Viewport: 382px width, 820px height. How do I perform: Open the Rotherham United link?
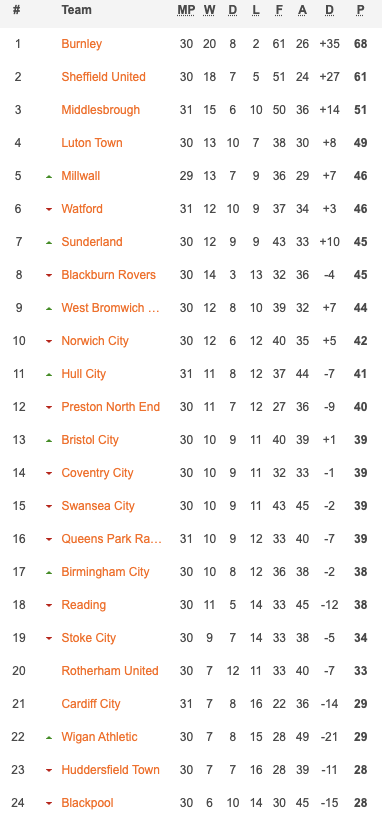[110, 670]
